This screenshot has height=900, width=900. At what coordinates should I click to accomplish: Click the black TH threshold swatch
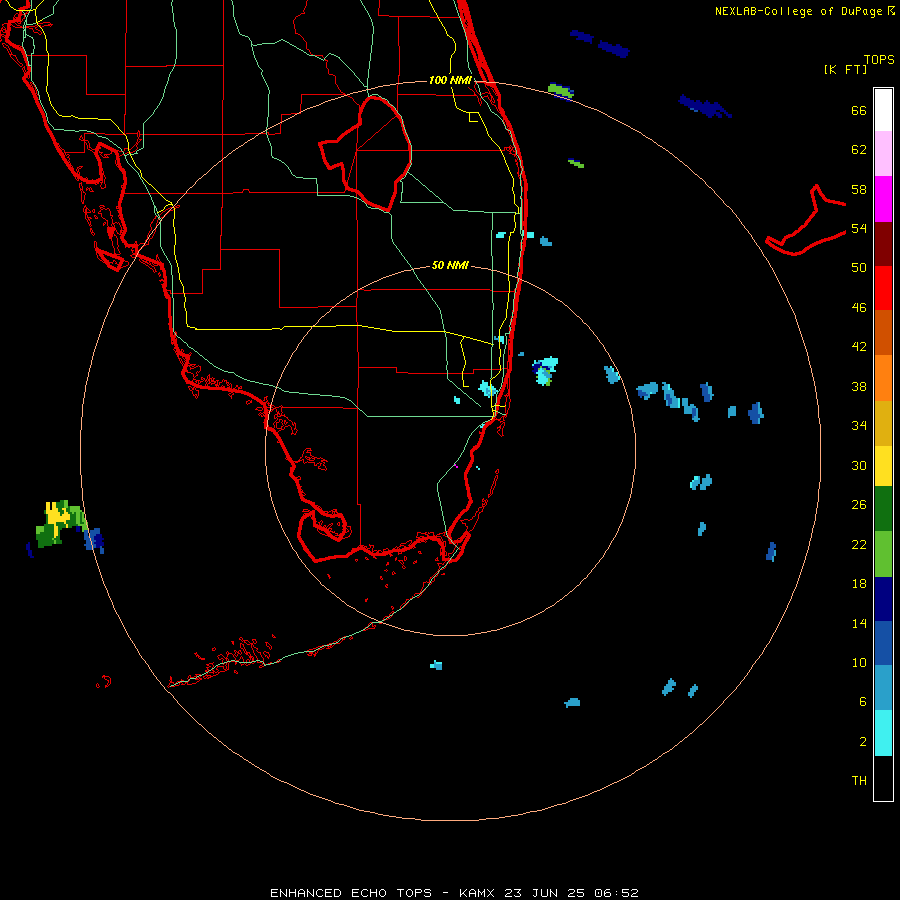click(x=883, y=778)
